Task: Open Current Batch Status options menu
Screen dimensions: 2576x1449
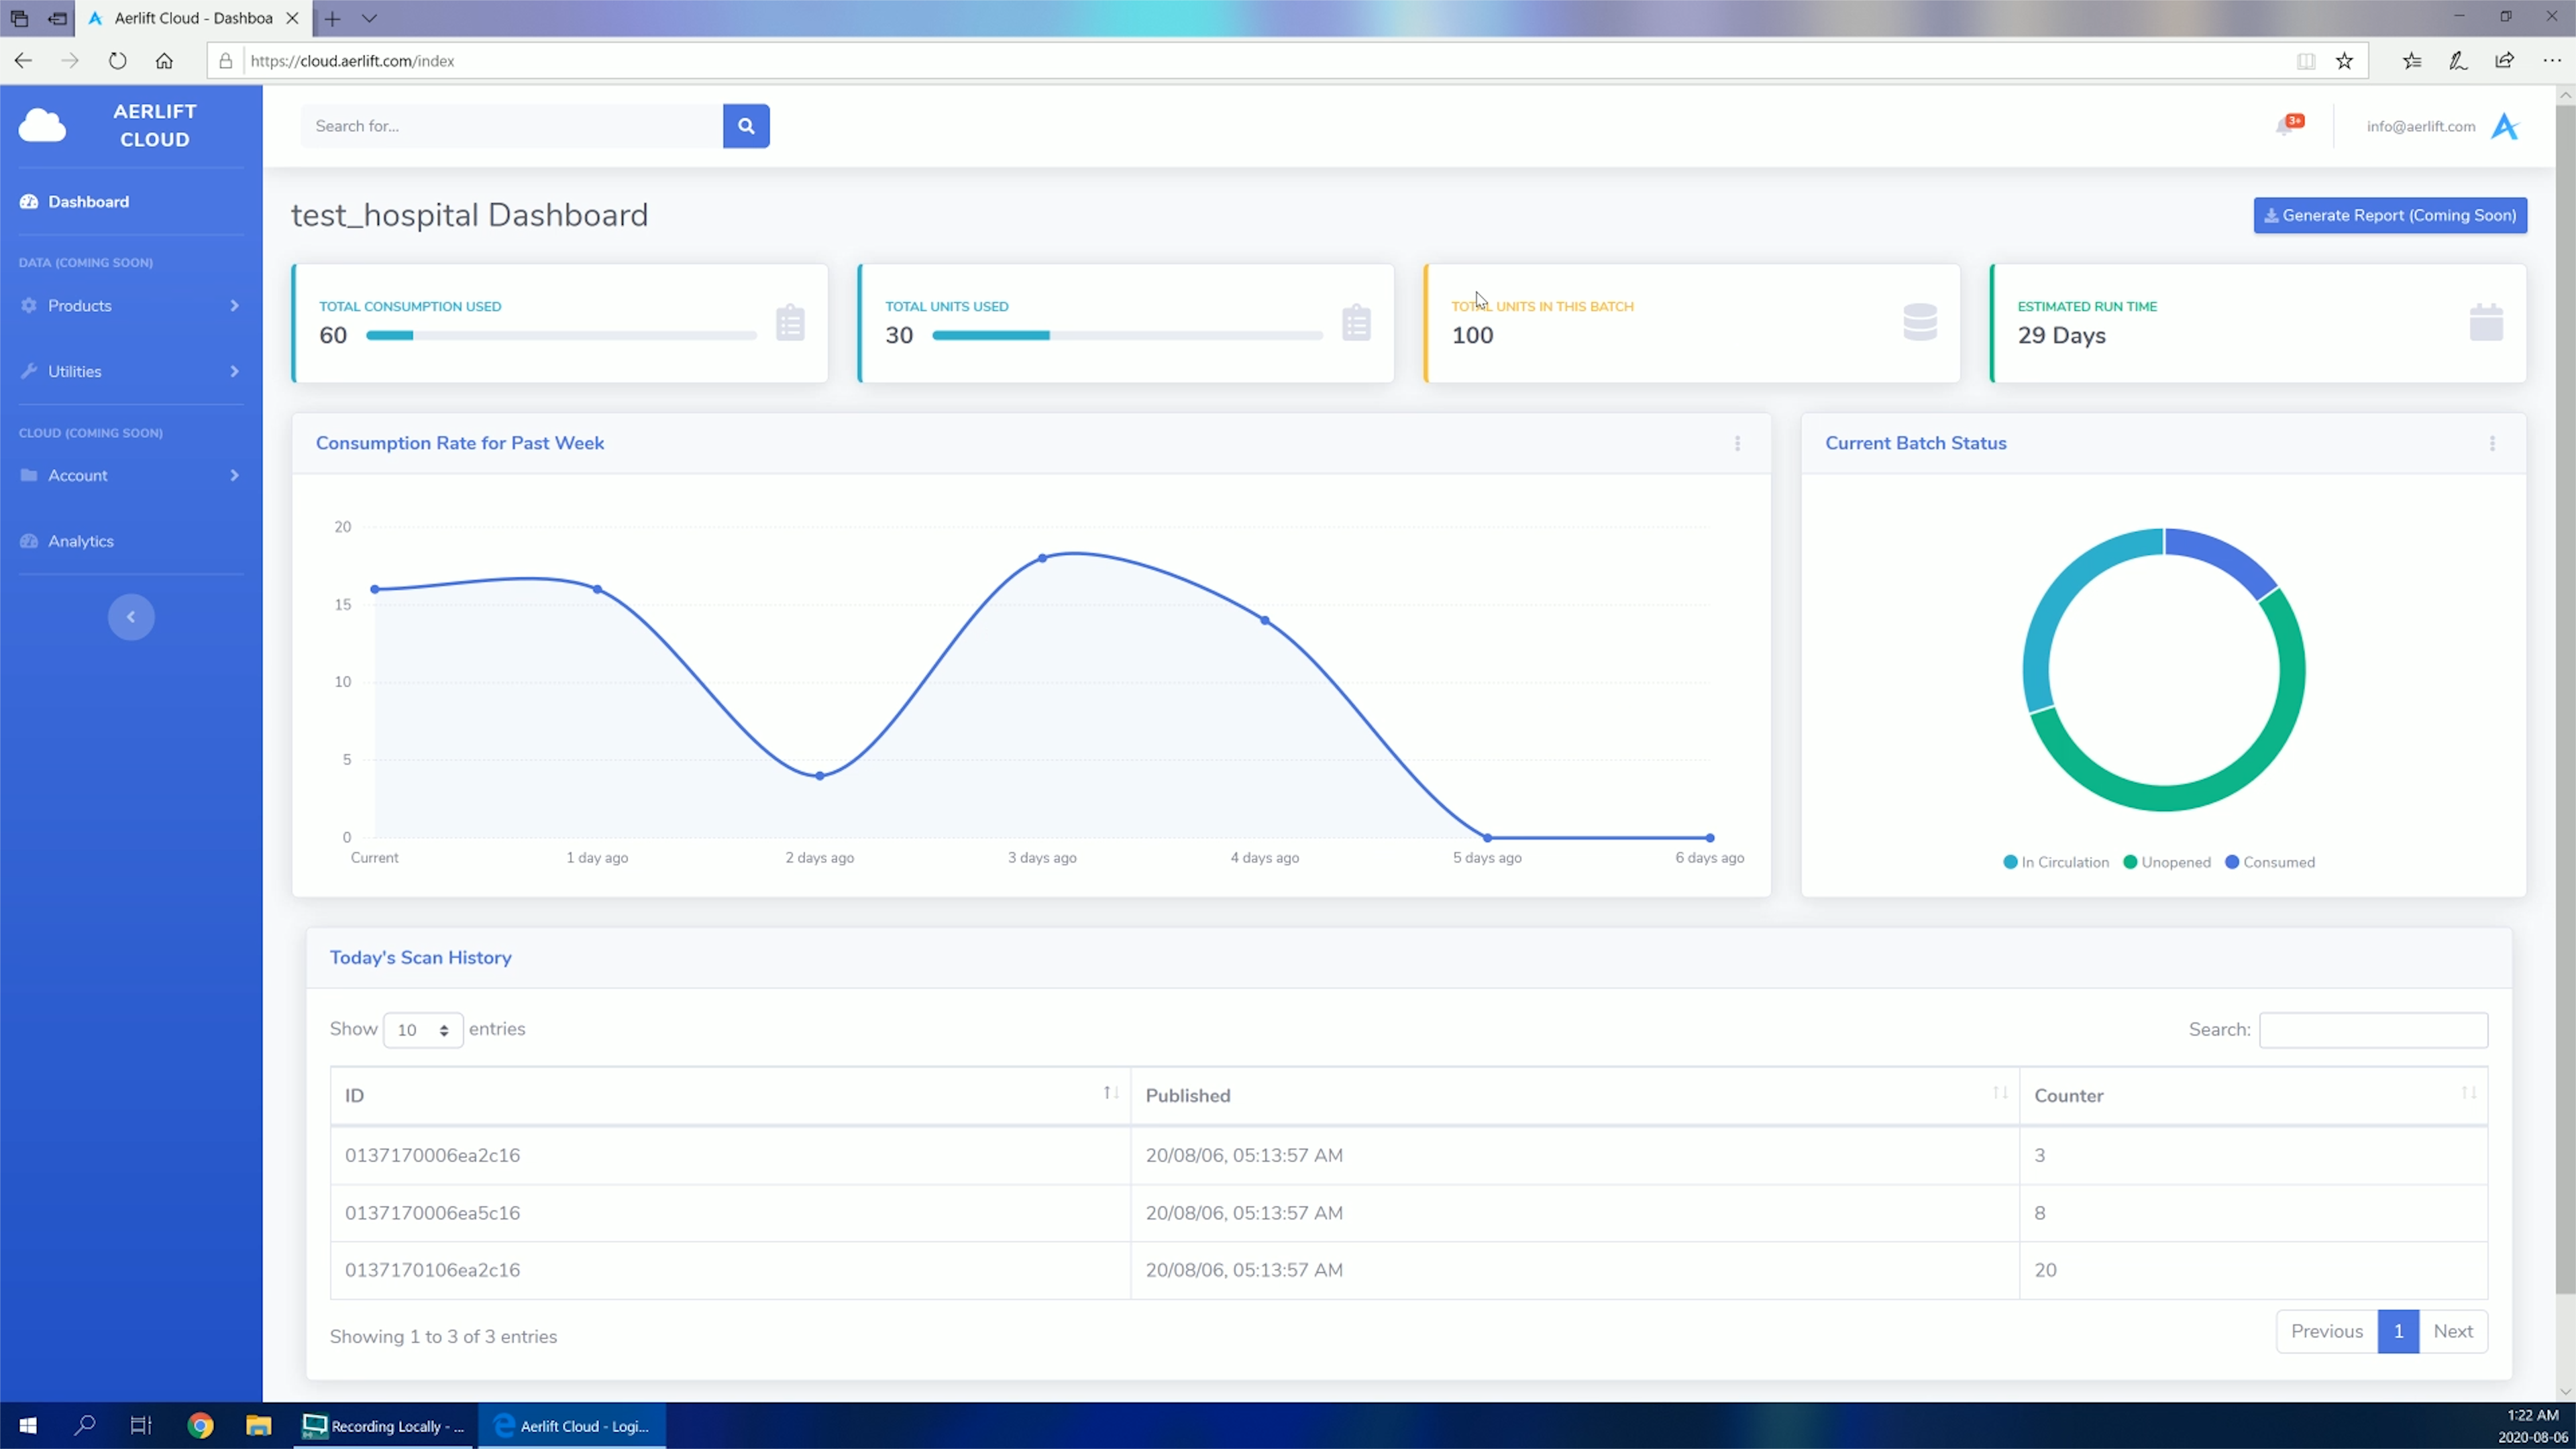Action: [x=2492, y=443]
